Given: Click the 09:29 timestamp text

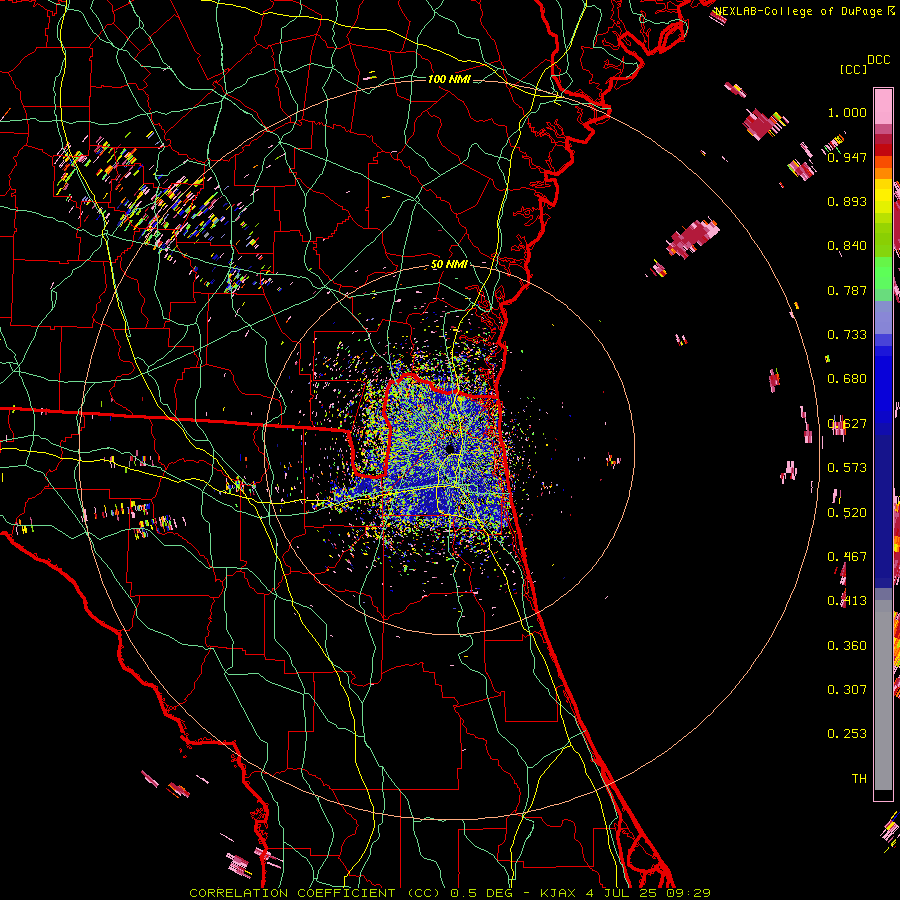Looking at the screenshot, I should [688, 893].
